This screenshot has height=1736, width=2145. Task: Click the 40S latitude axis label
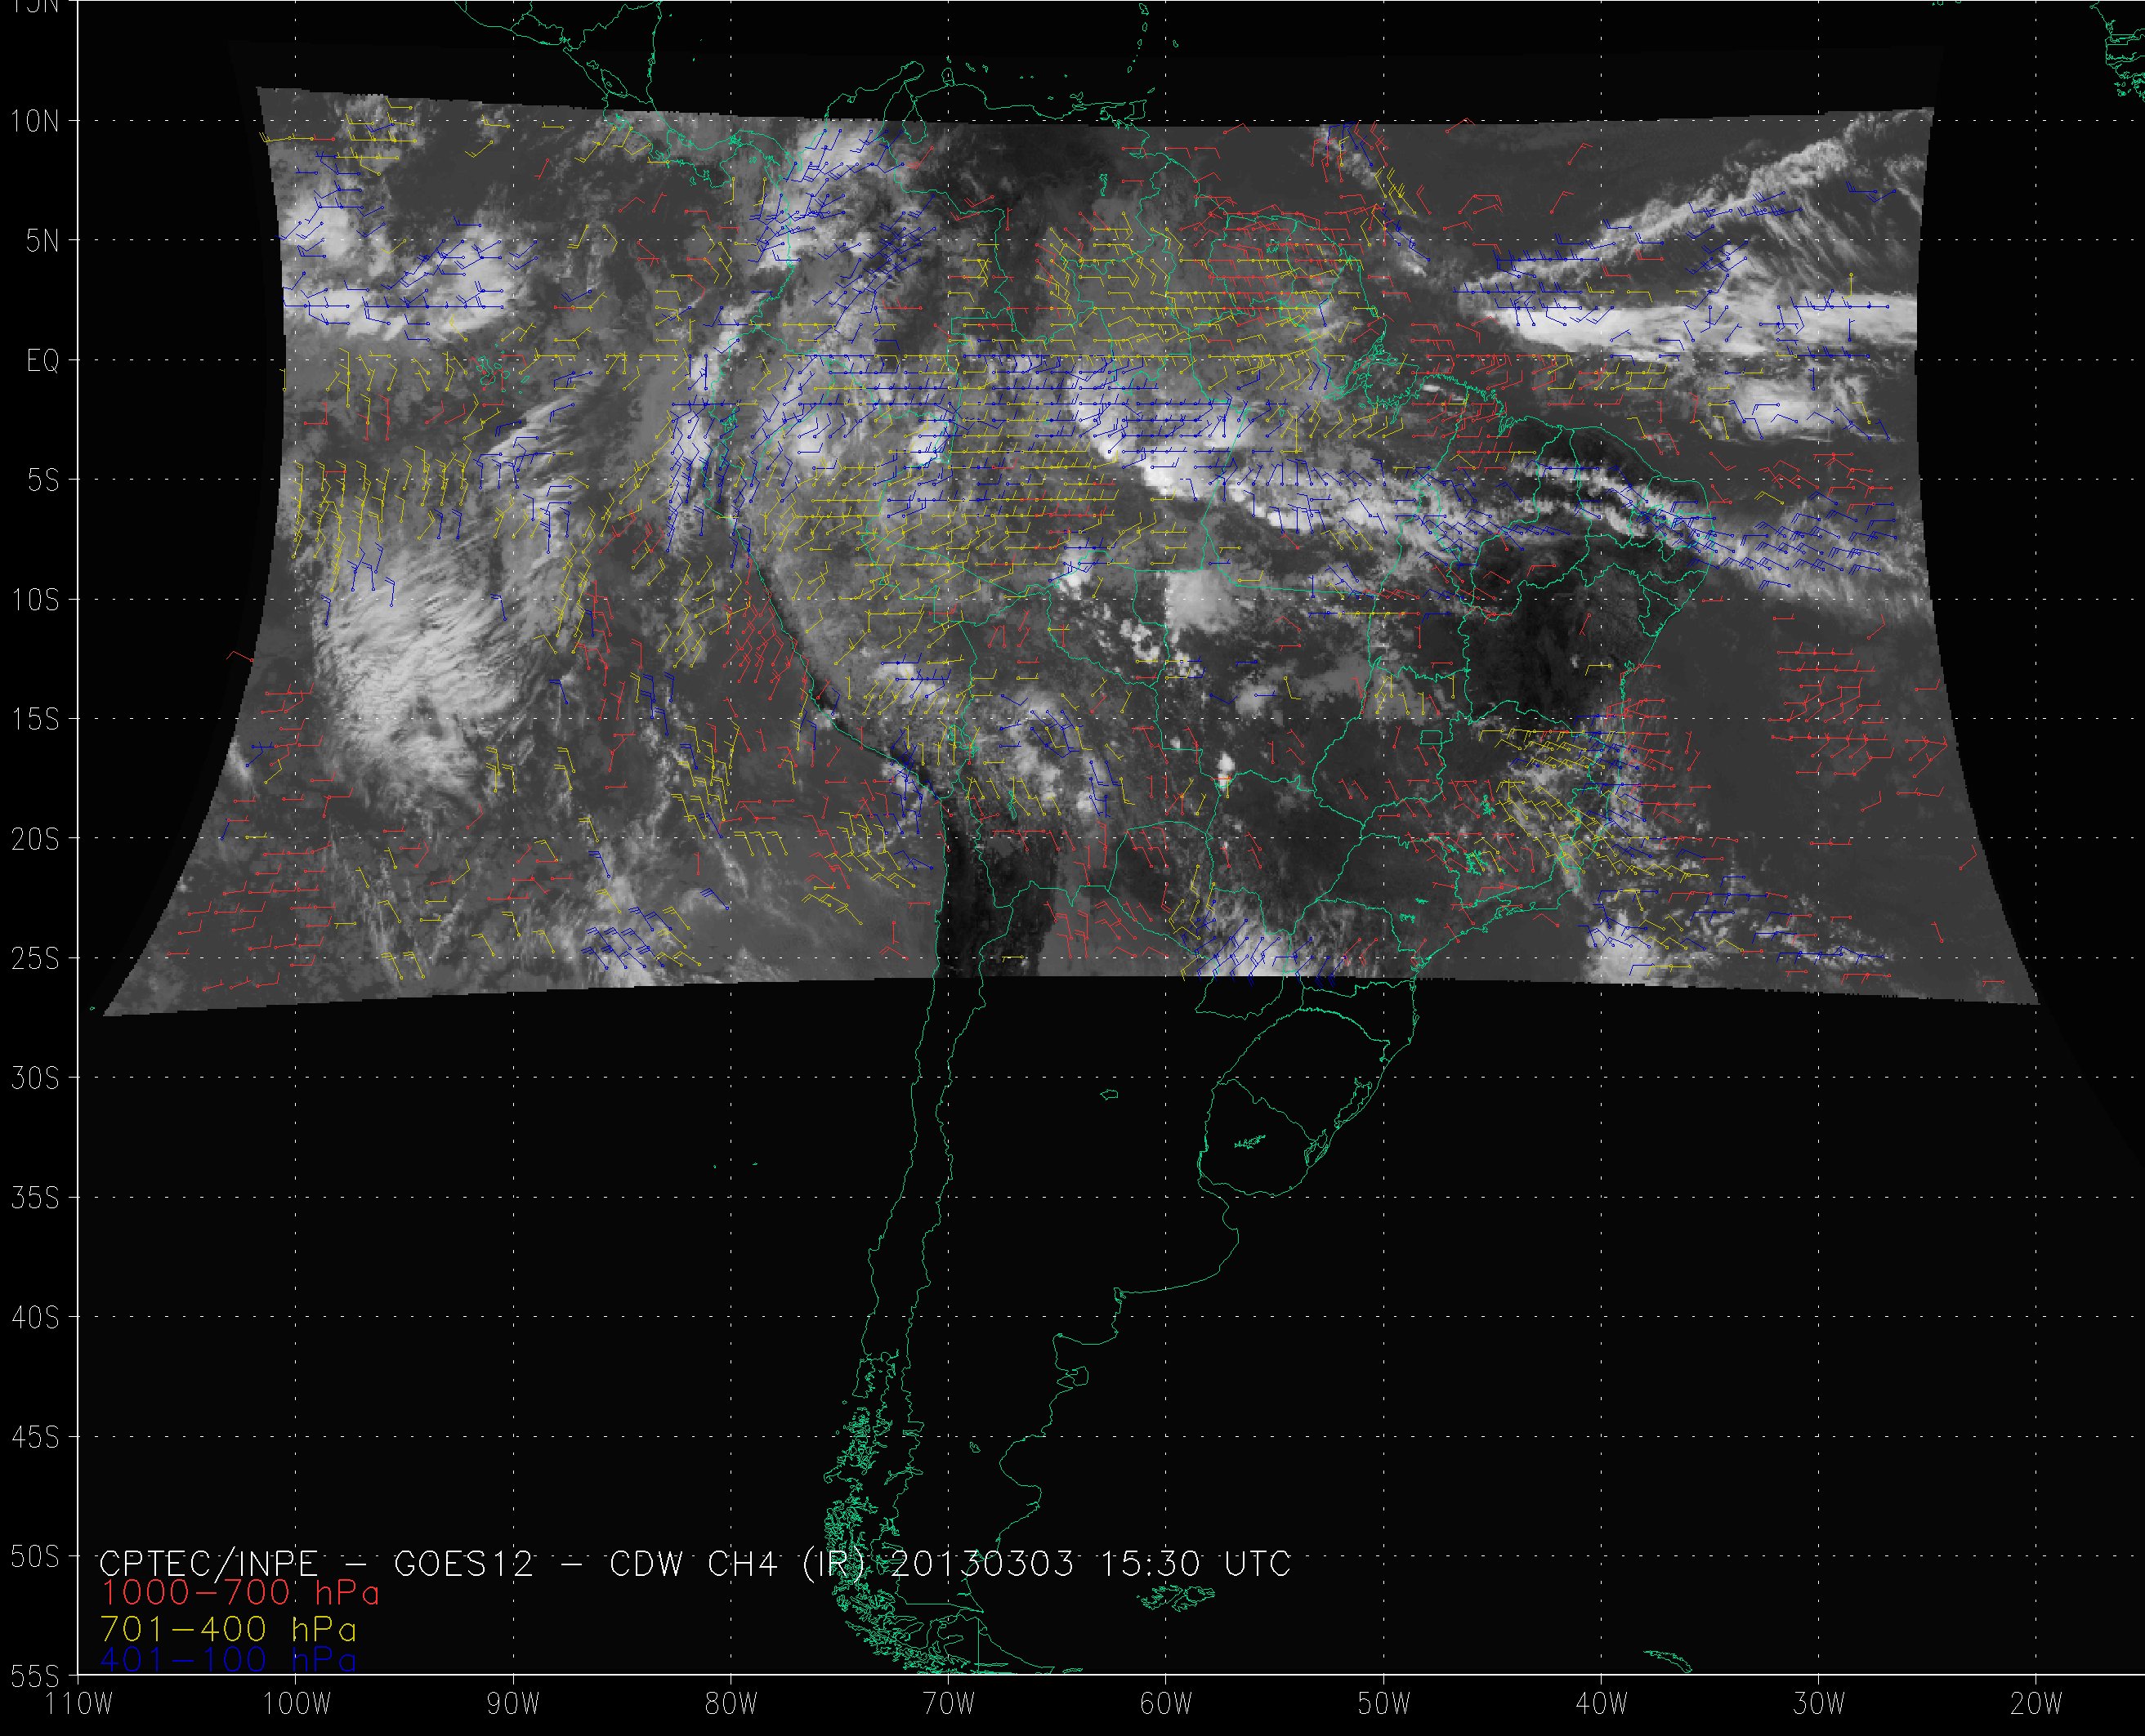(35, 1318)
